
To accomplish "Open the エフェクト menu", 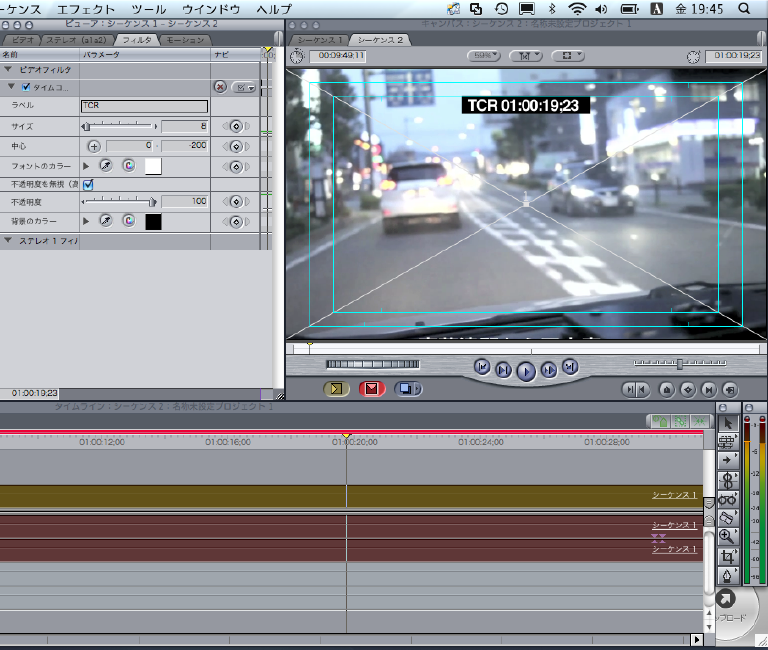I will point(86,9).
